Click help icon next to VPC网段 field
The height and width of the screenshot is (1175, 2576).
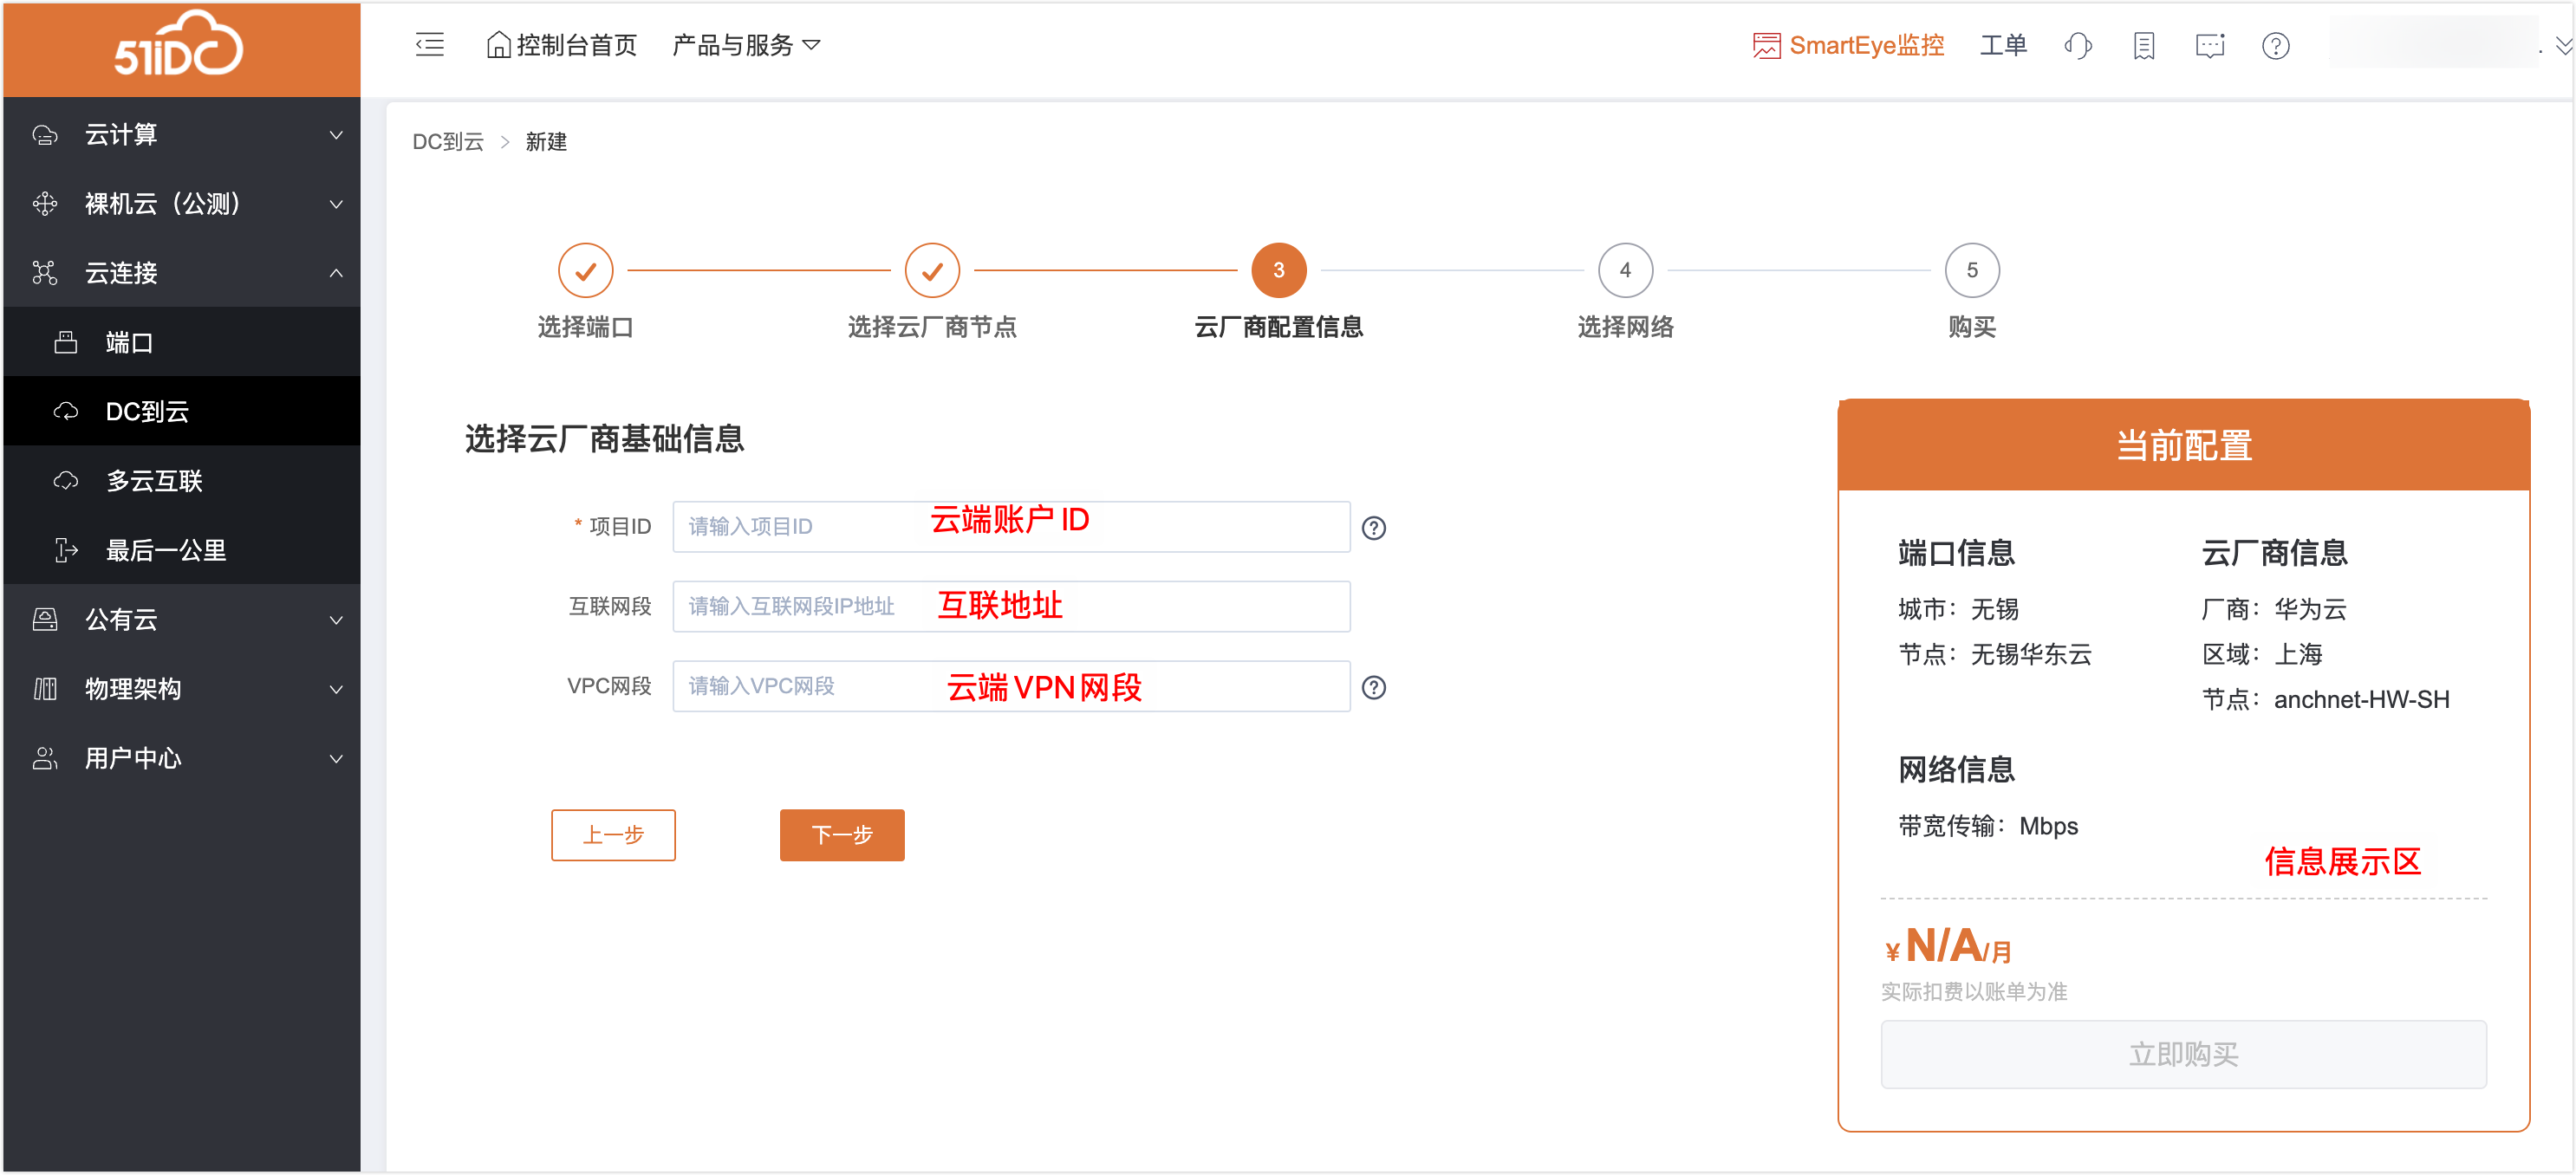click(1373, 688)
